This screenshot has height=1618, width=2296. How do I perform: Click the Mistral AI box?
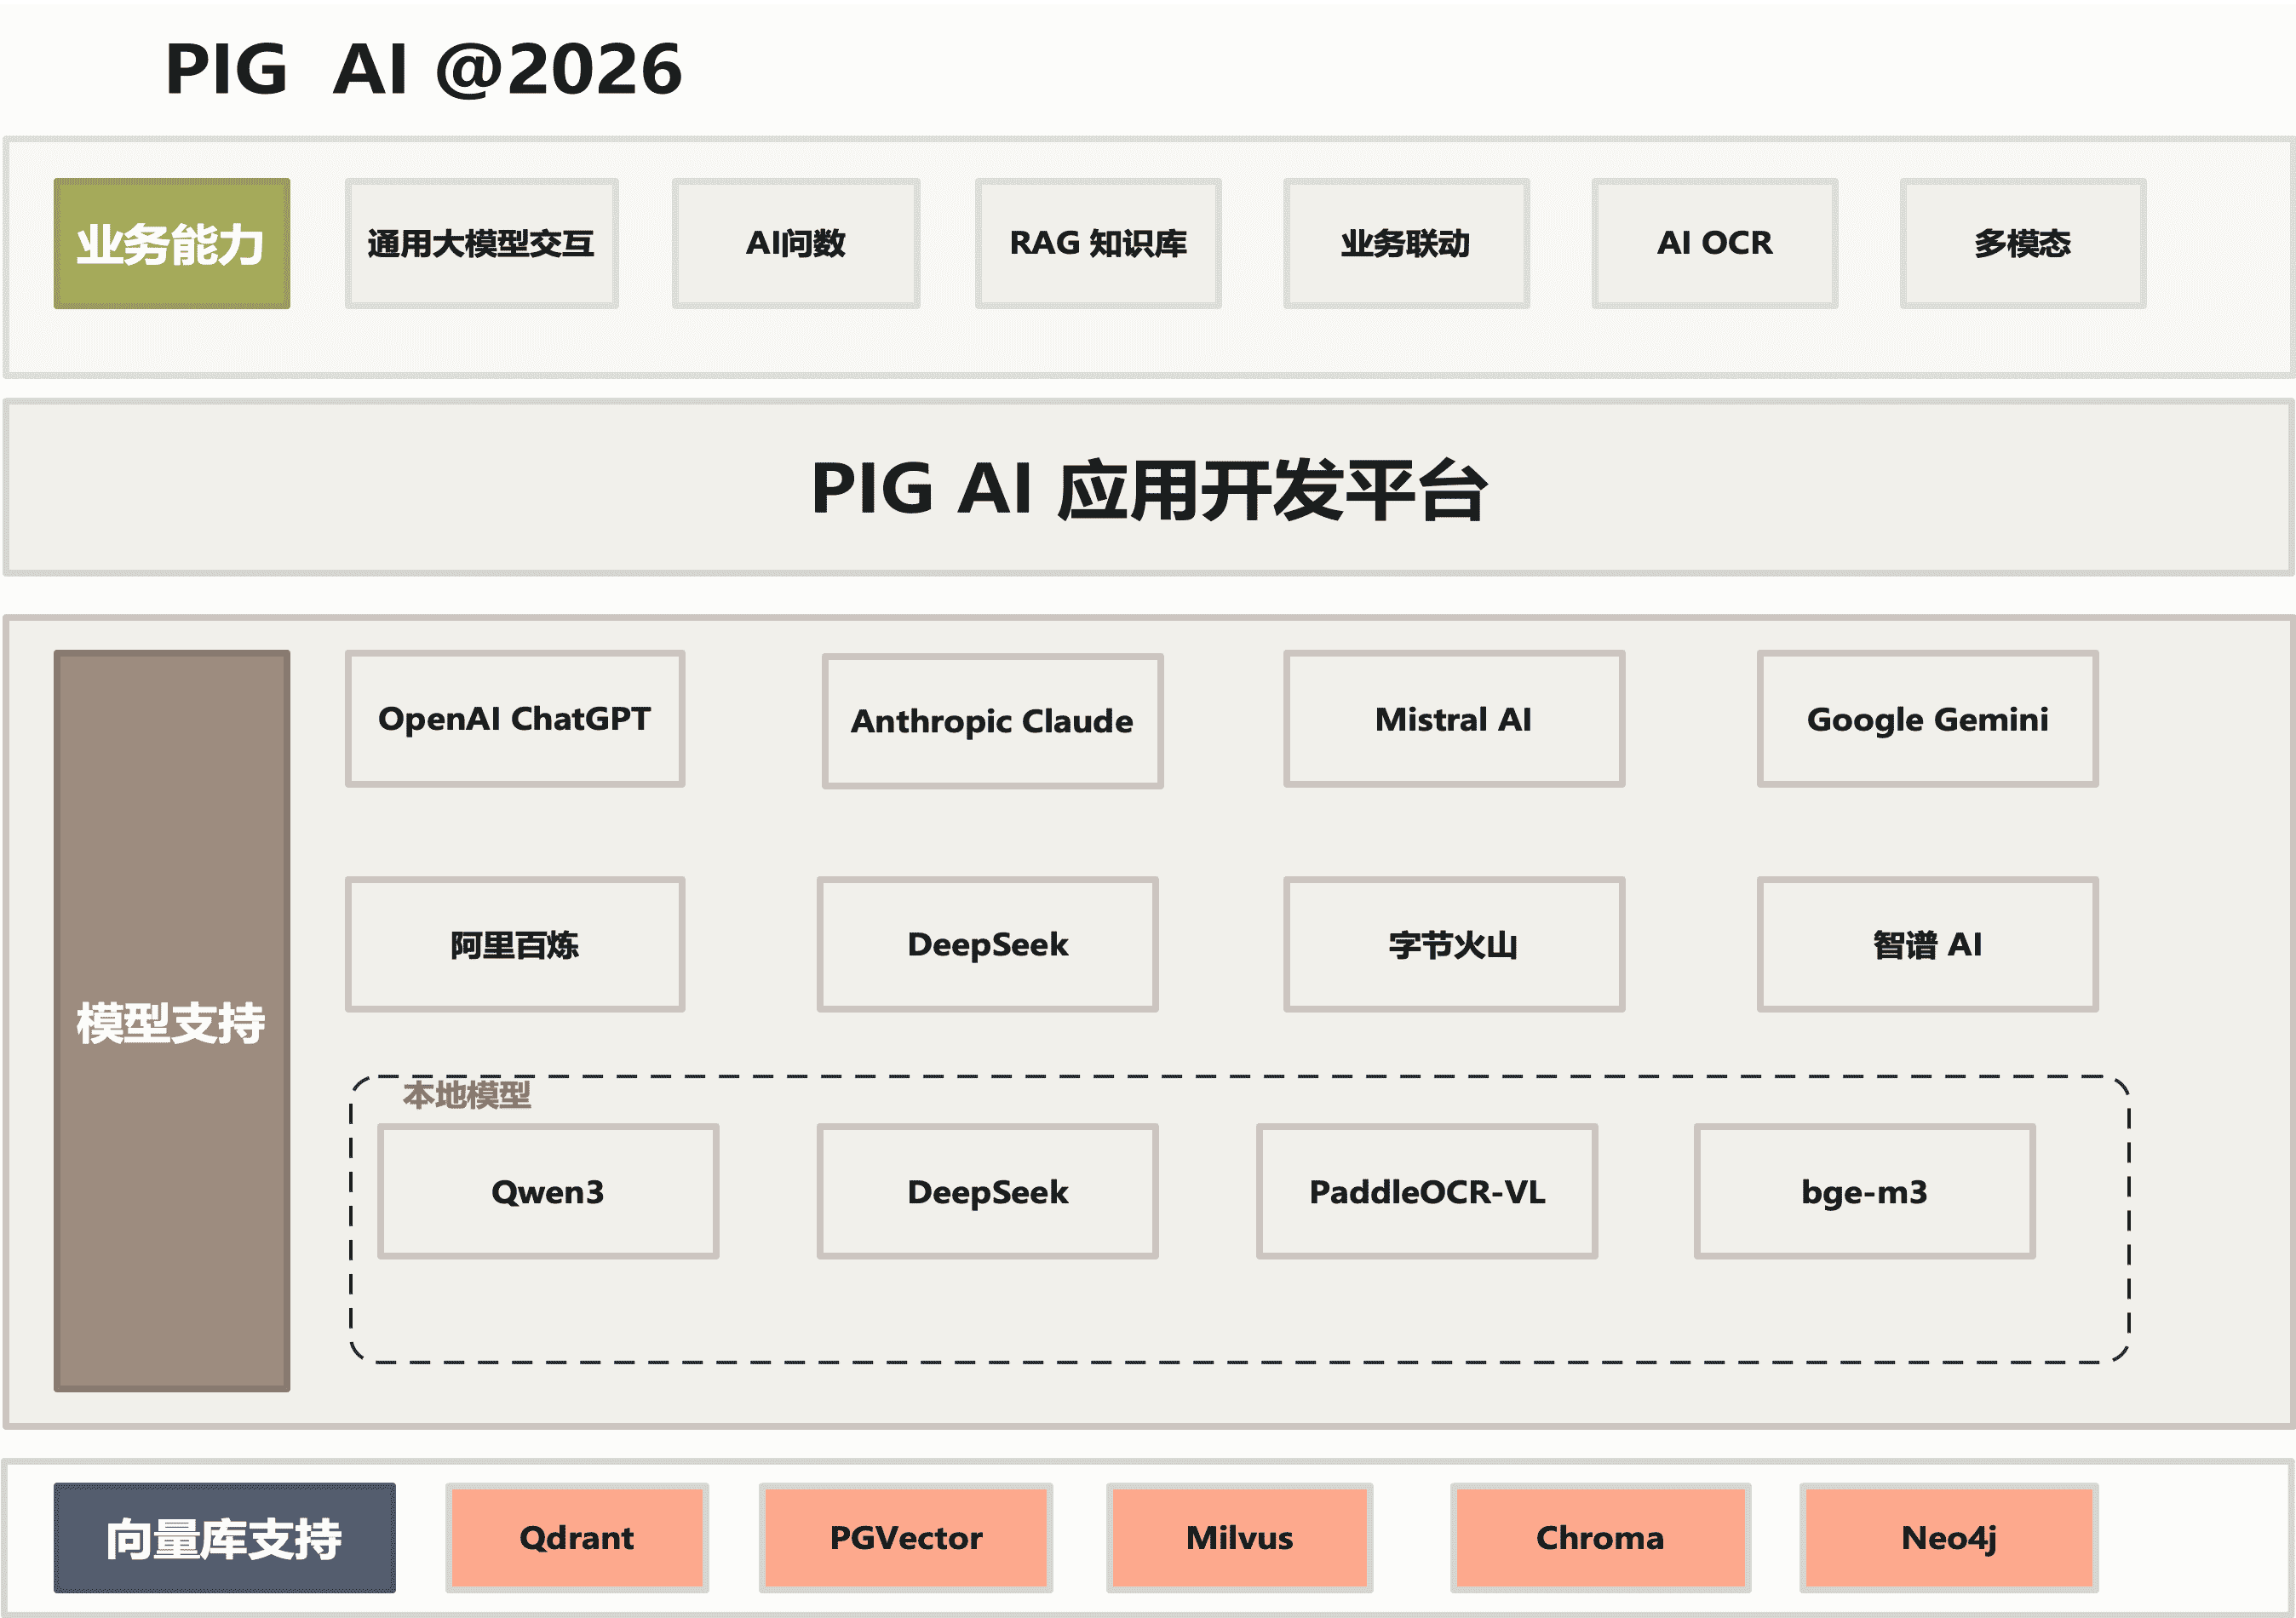coord(1453,719)
